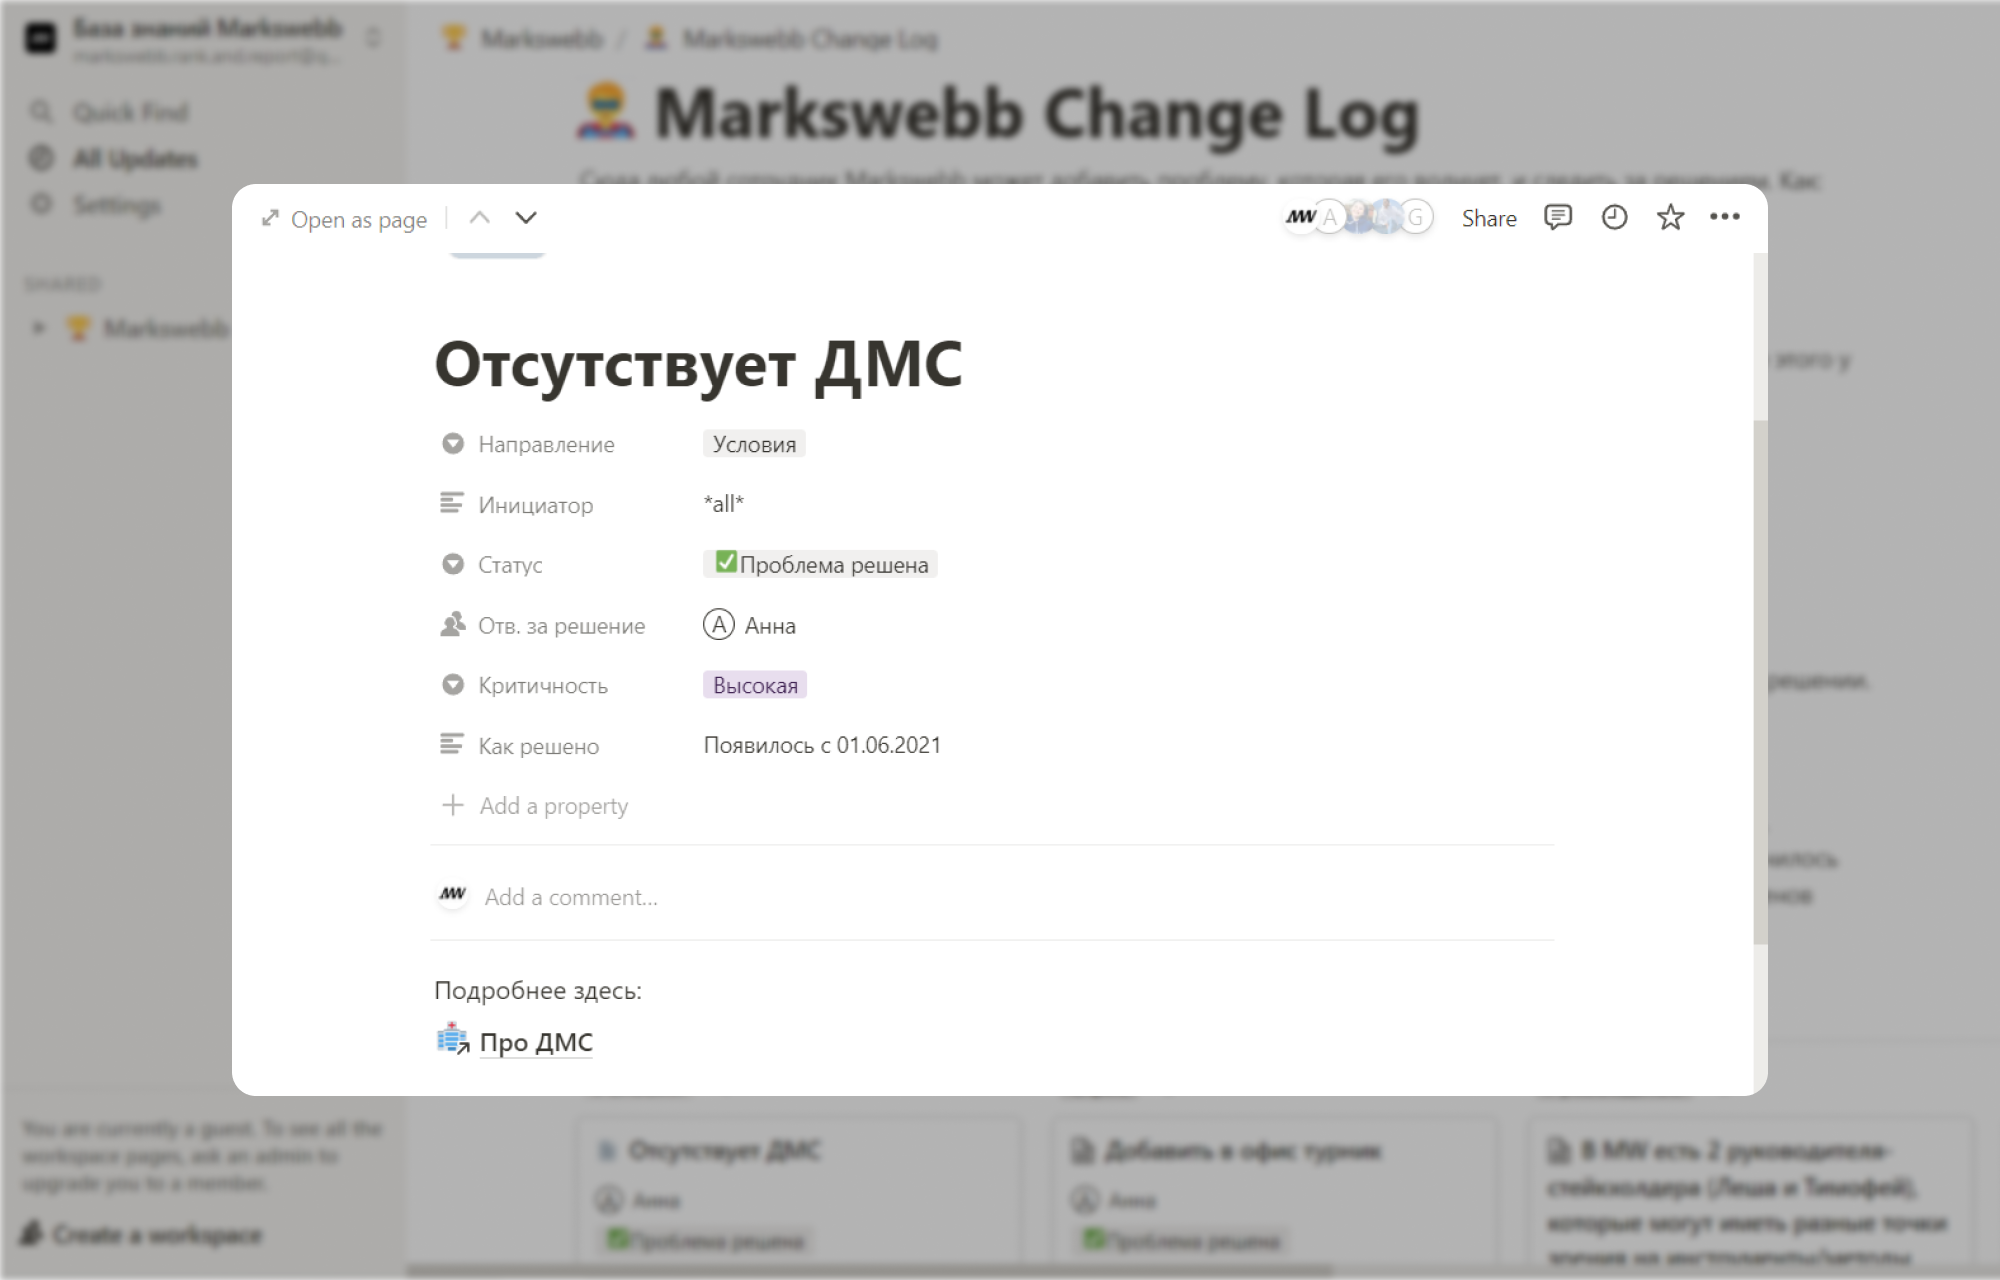Click the Отв. за решение property label
Viewport: 2000px width, 1280px height.
pyautogui.click(x=561, y=626)
